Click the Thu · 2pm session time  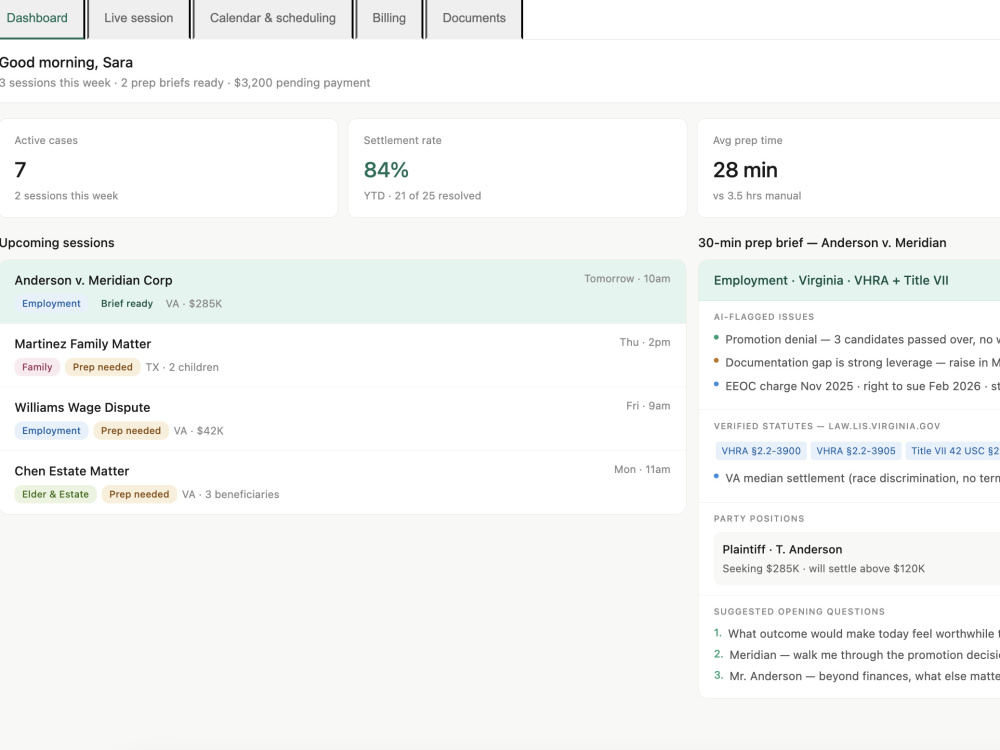tap(645, 342)
